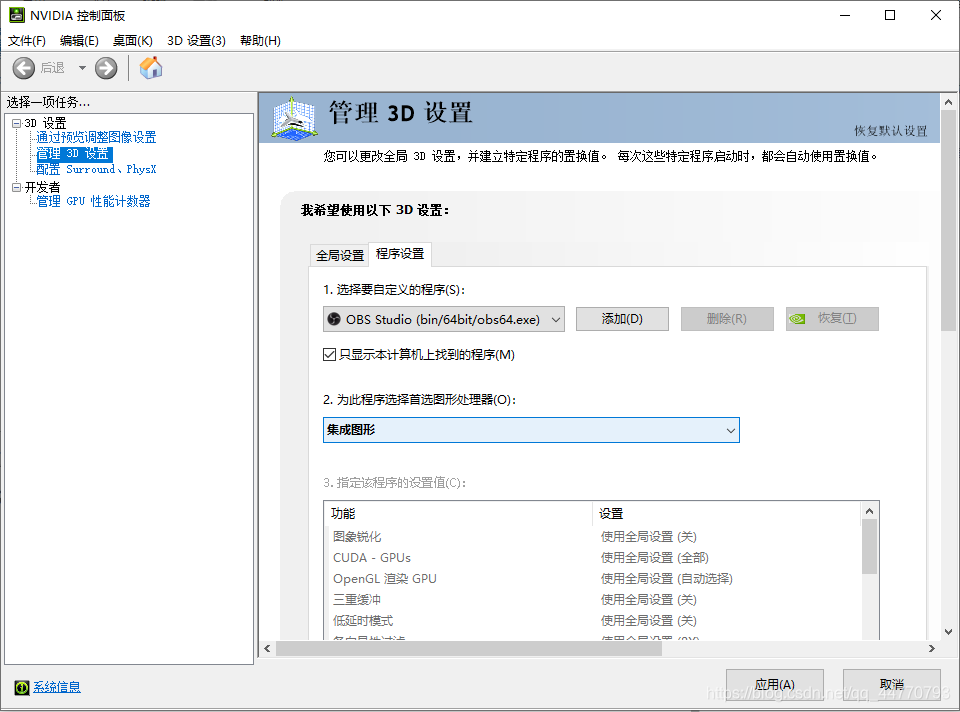Click the 三重缓冲 feature row

593,599
